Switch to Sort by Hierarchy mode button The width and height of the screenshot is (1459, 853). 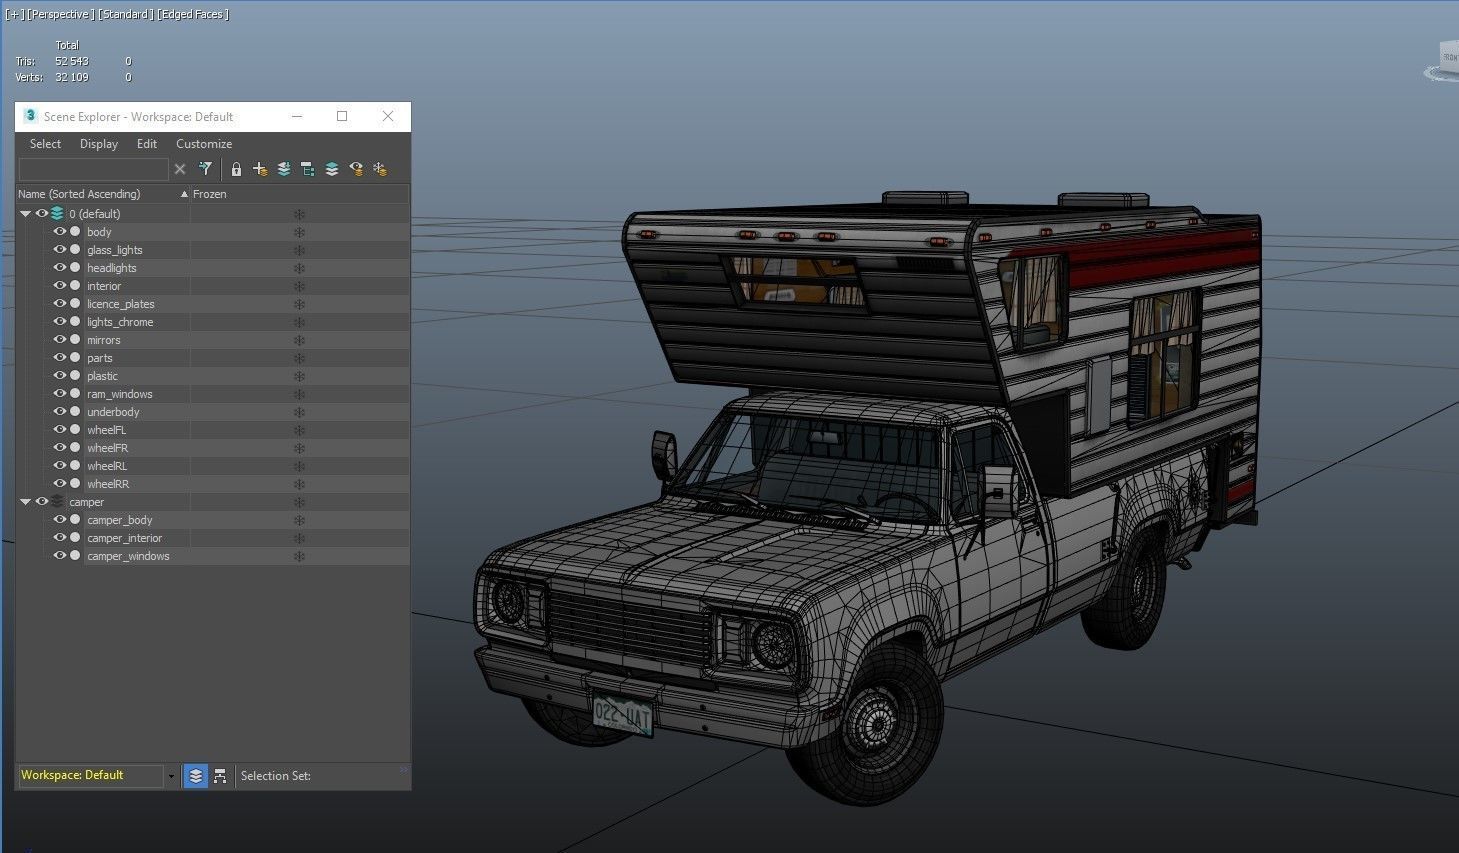pyautogui.click(x=220, y=776)
